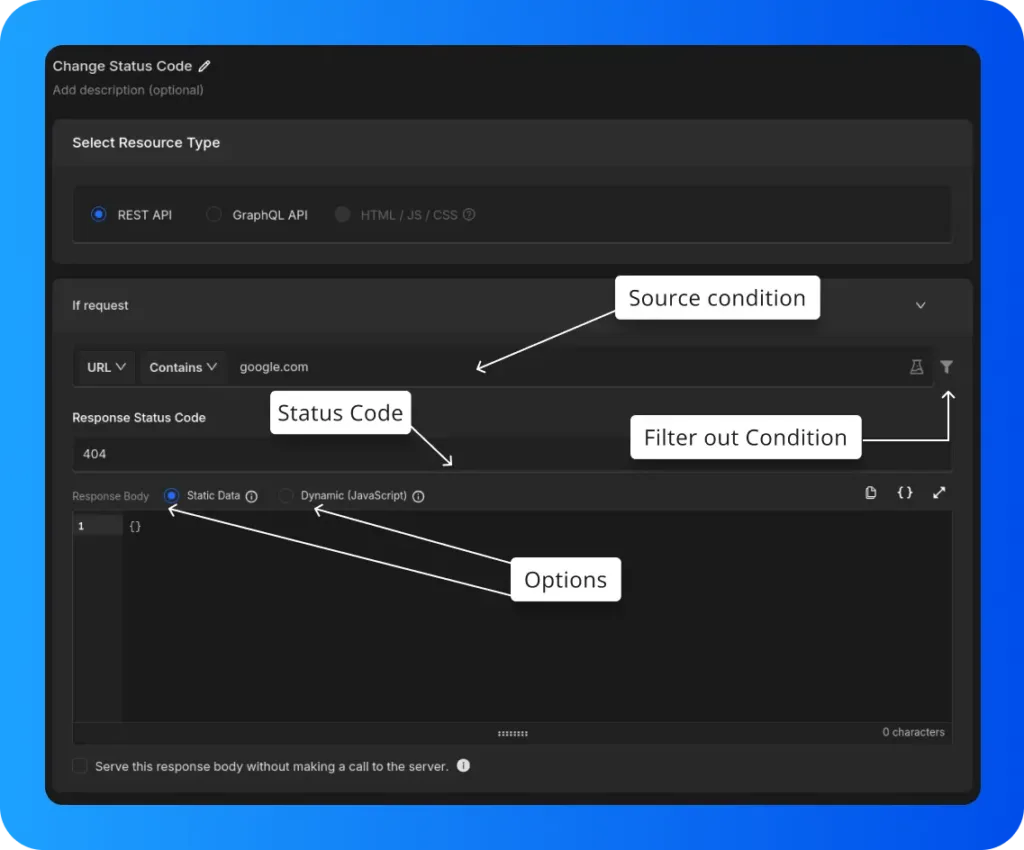Select the REST API radio button

point(99,214)
